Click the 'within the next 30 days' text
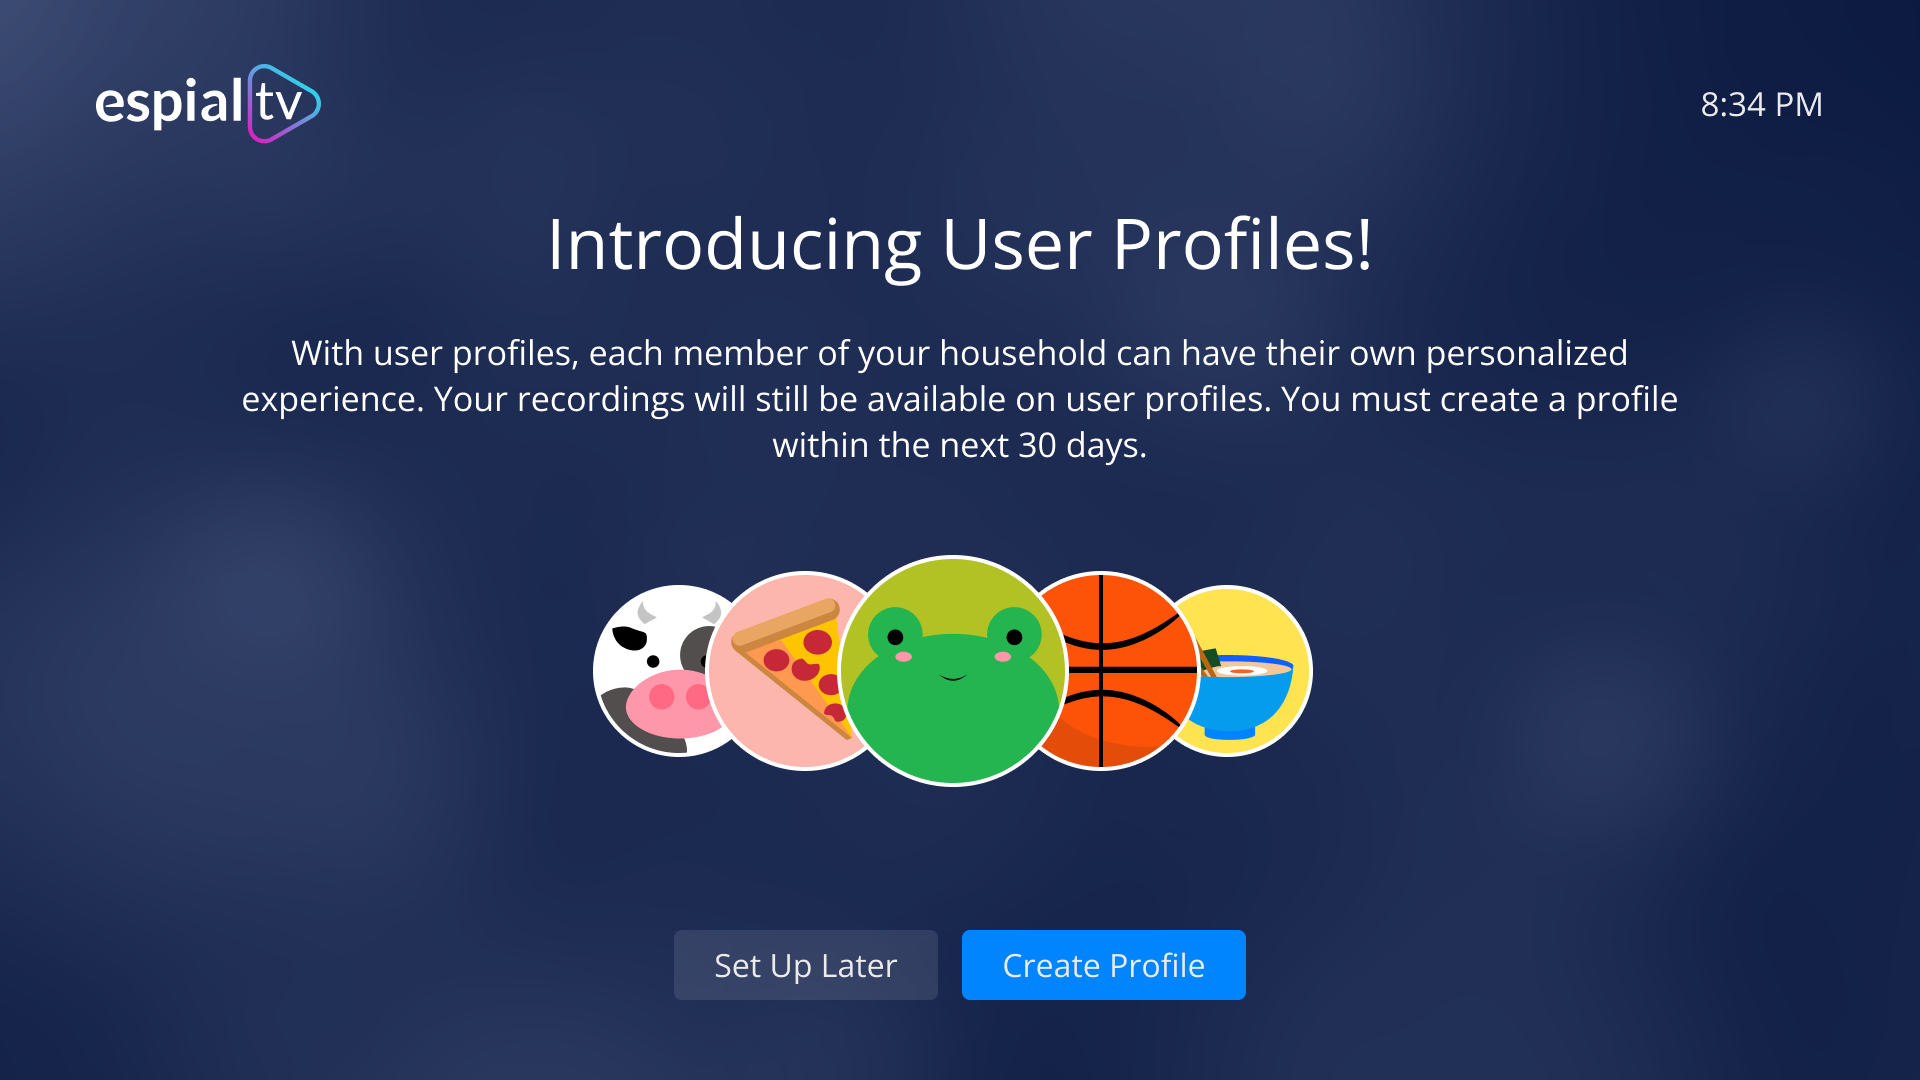1920x1080 pixels. [x=960, y=445]
